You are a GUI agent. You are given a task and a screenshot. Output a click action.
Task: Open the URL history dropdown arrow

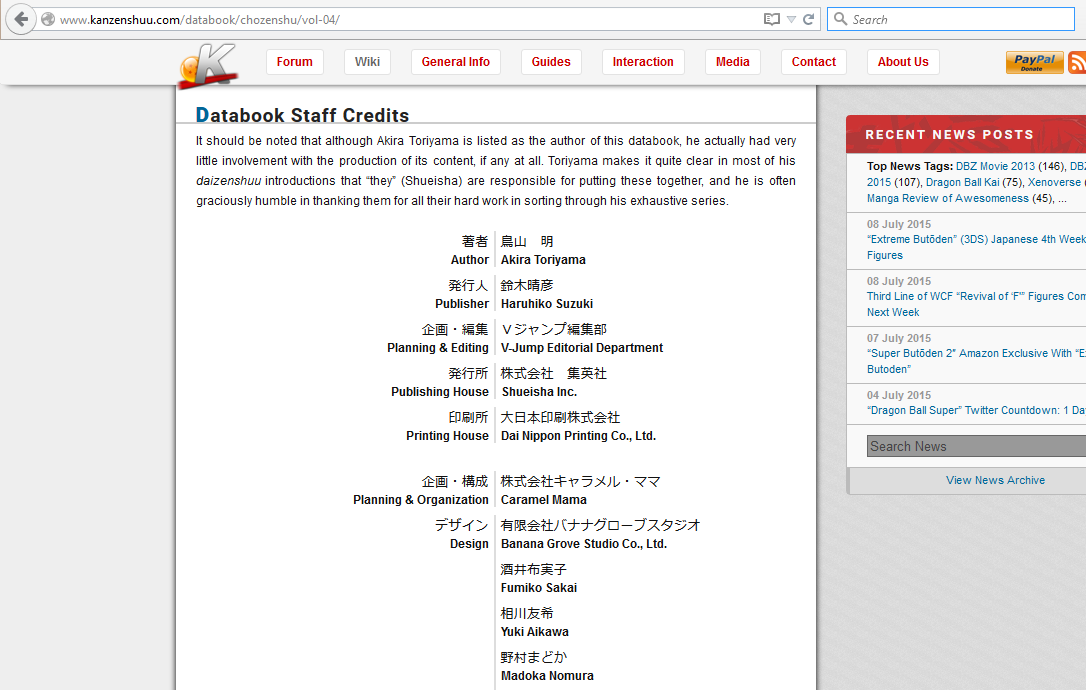click(791, 19)
